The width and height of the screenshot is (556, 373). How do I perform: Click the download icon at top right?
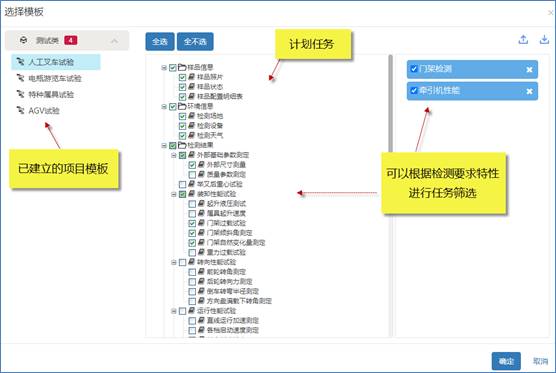544,40
